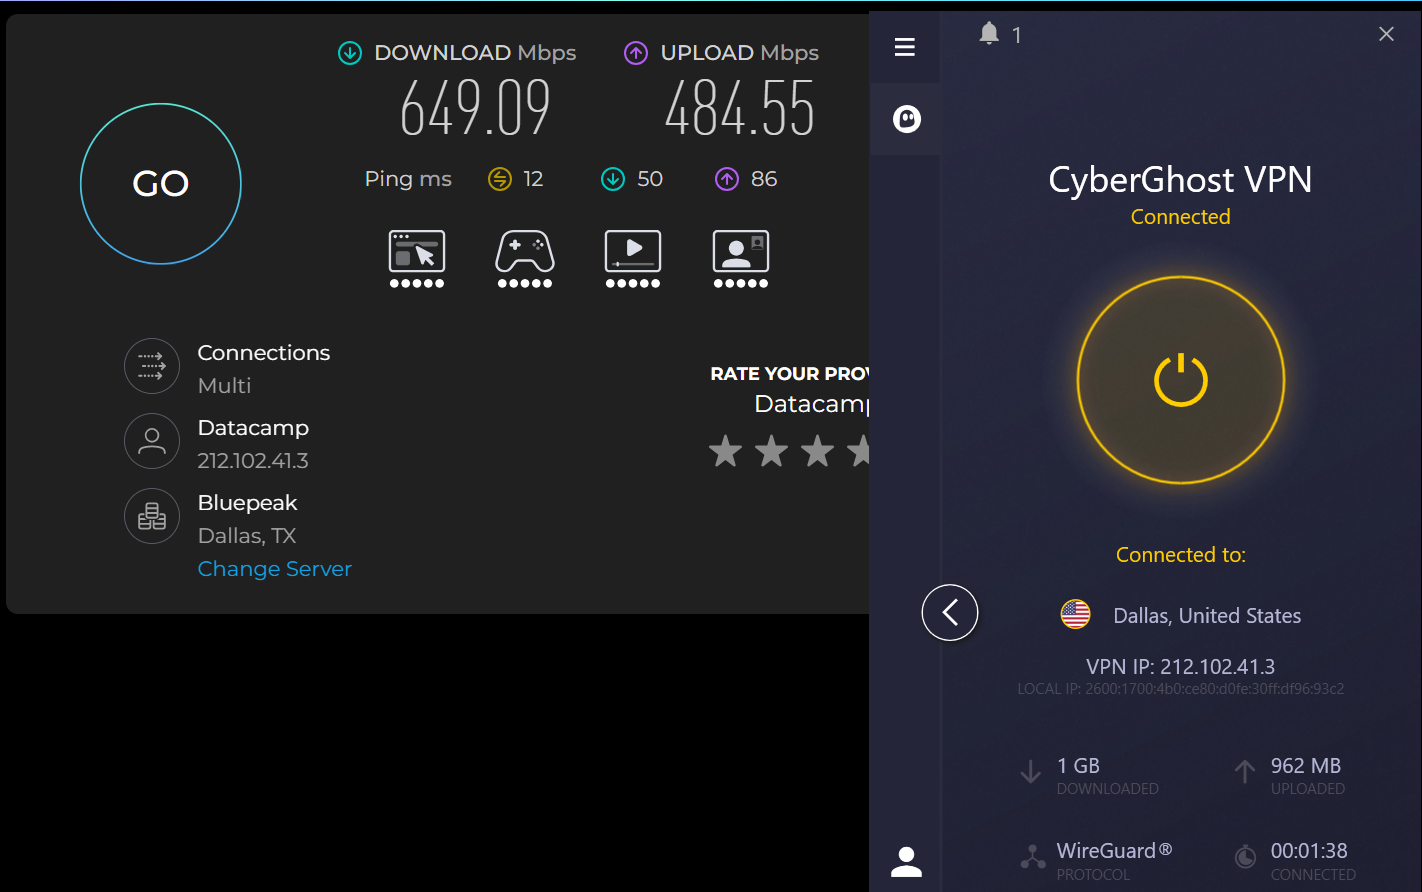Click the Dallas, TX server location text
This screenshot has height=892, width=1422.
[x=247, y=536]
